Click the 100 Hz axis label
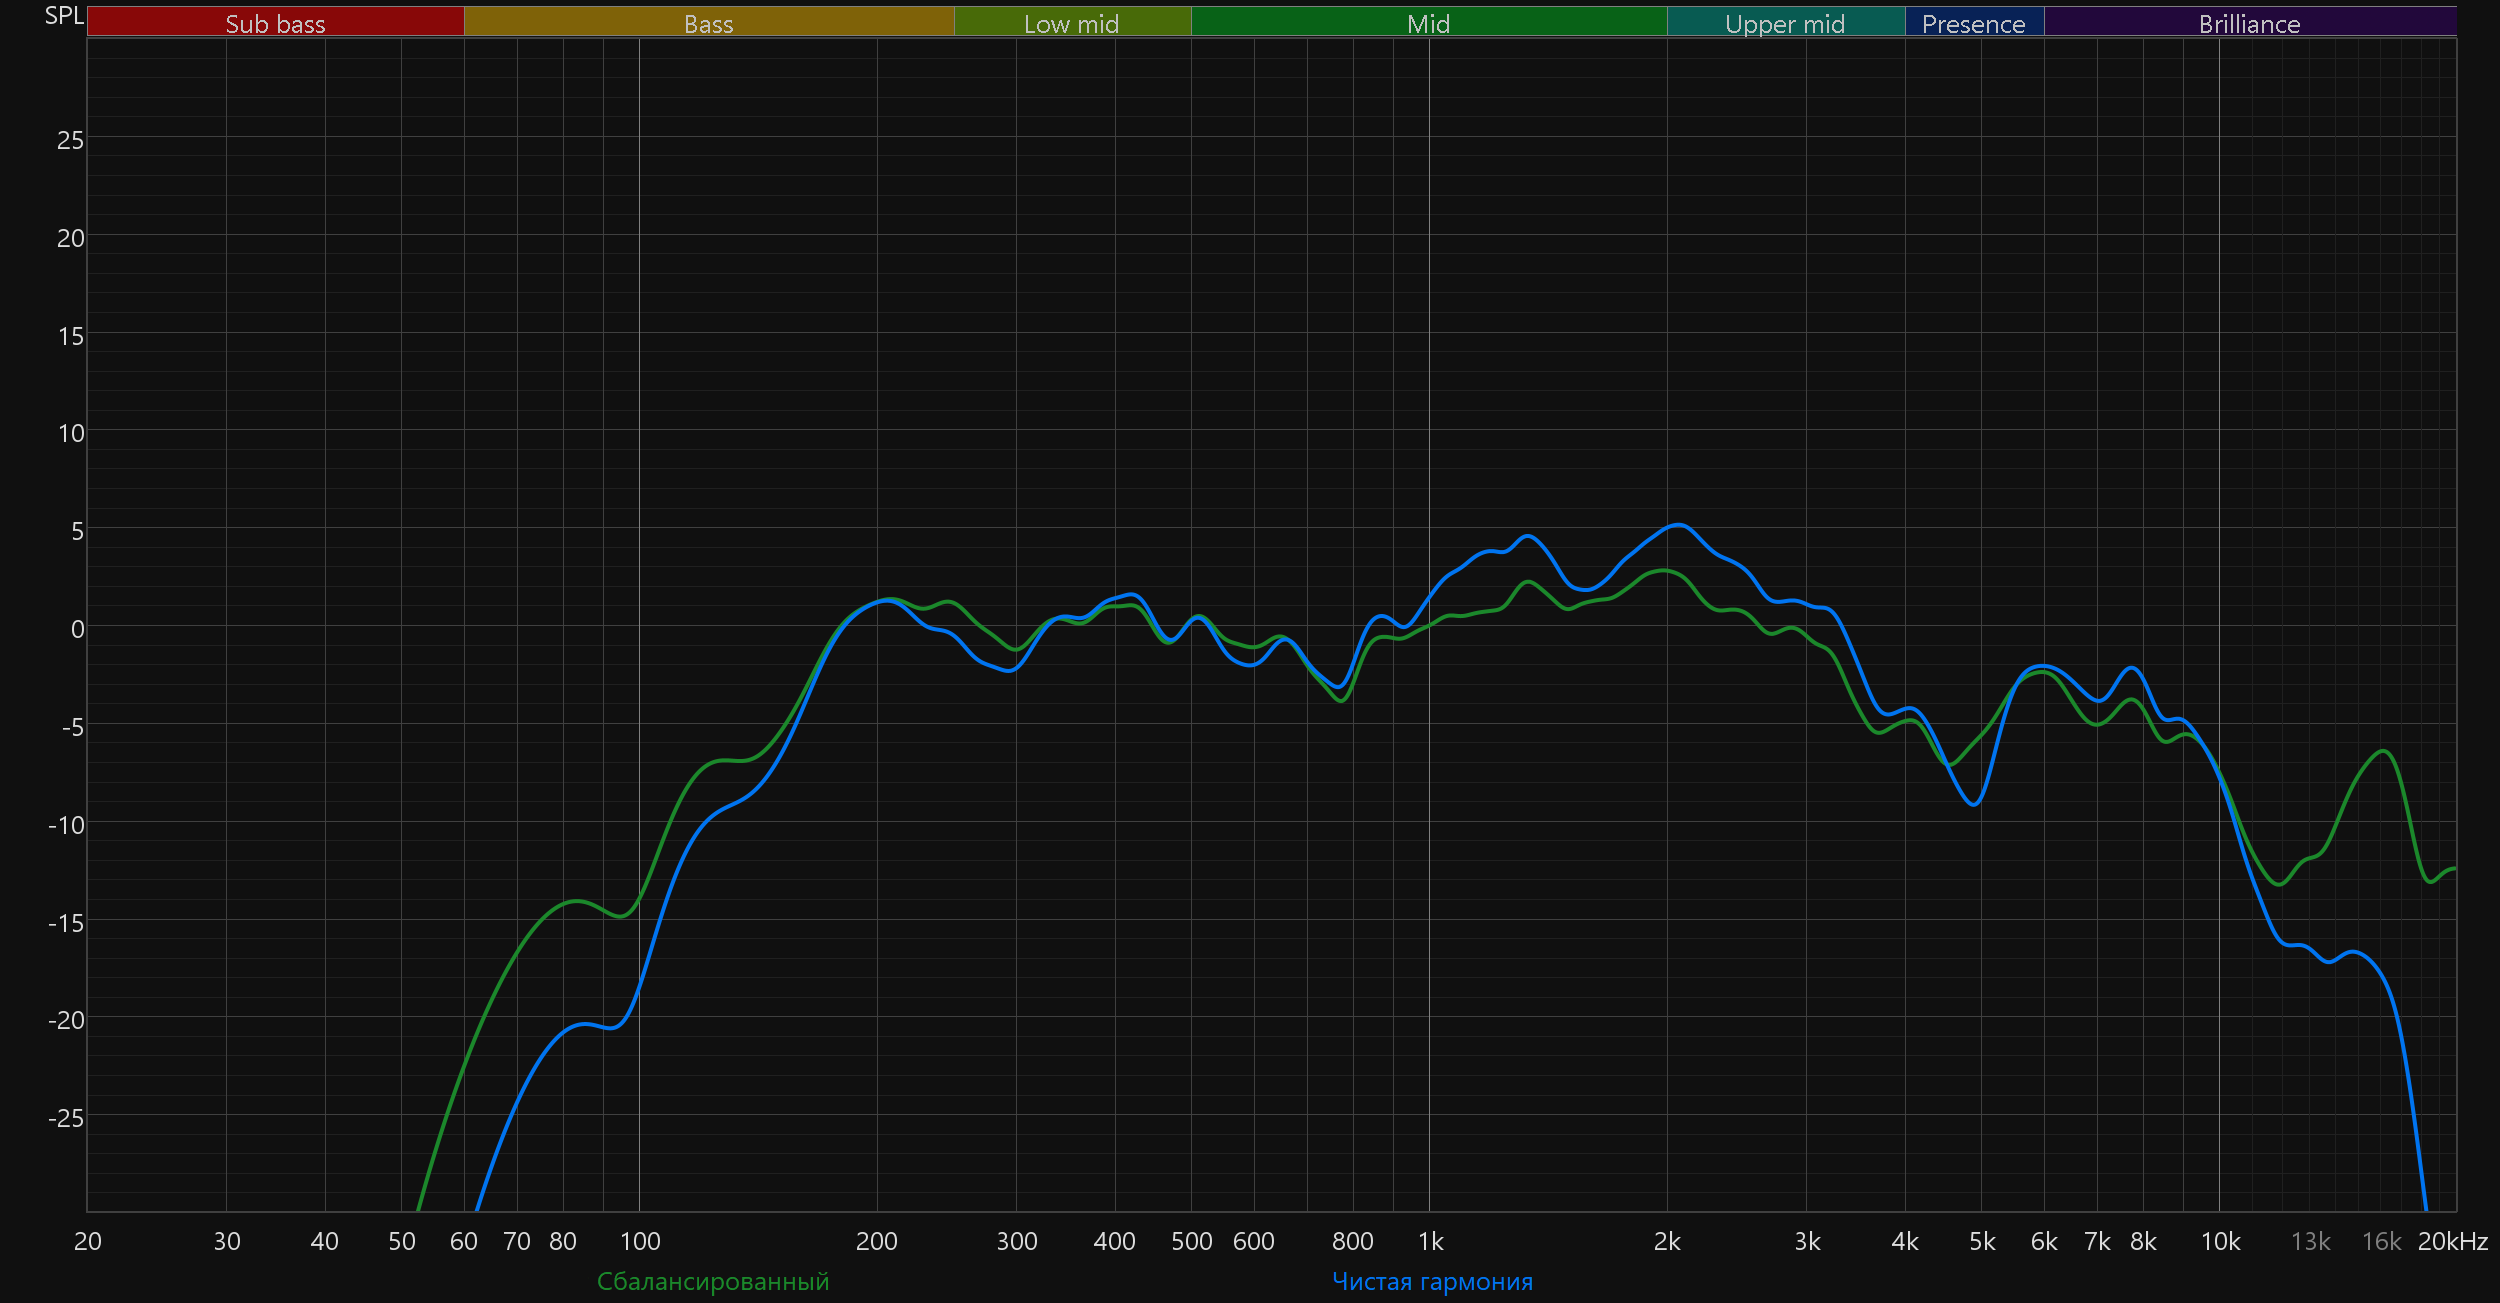Screen dimensions: 2500x1303 (x=640, y=1241)
